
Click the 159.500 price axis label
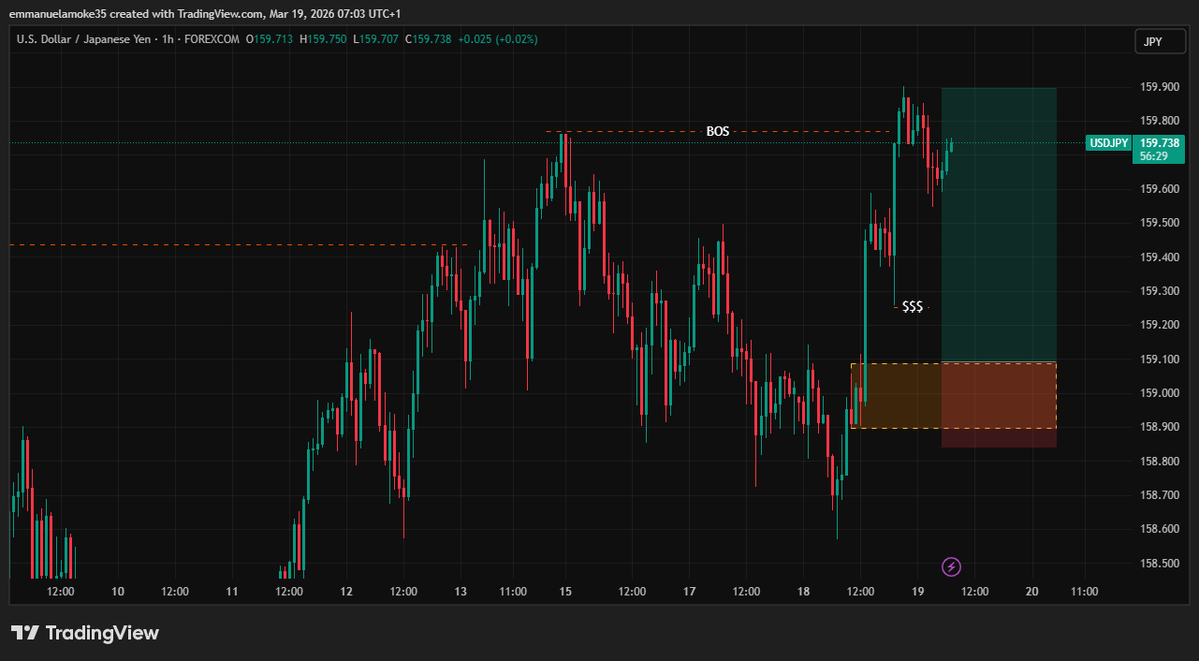(x=1158, y=223)
